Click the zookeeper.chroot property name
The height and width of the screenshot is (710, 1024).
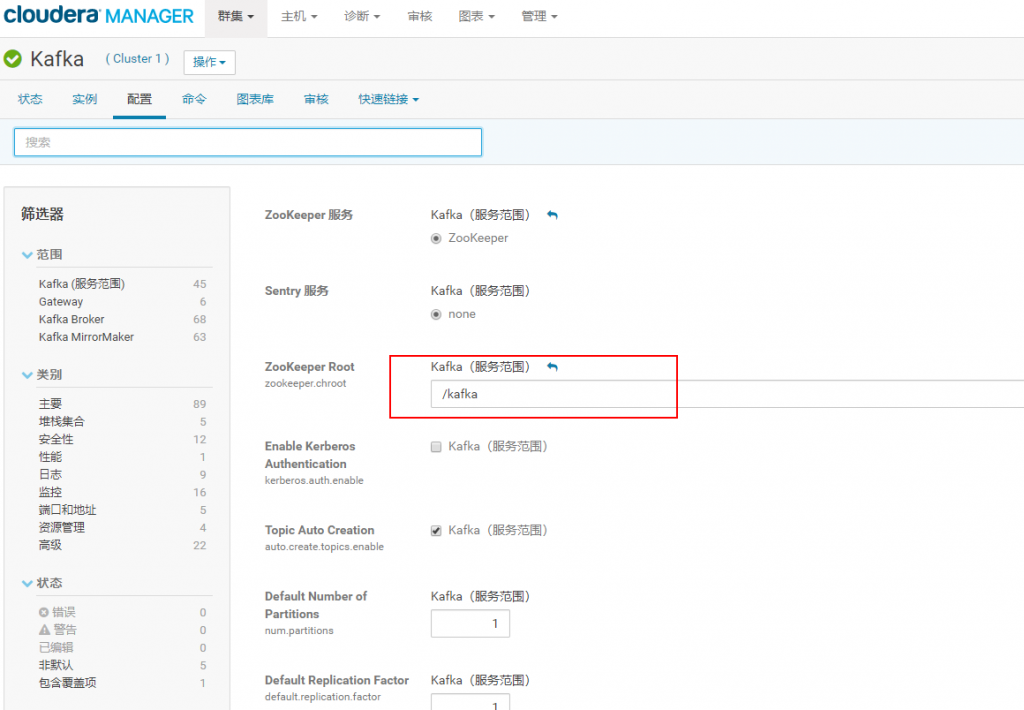click(306, 384)
